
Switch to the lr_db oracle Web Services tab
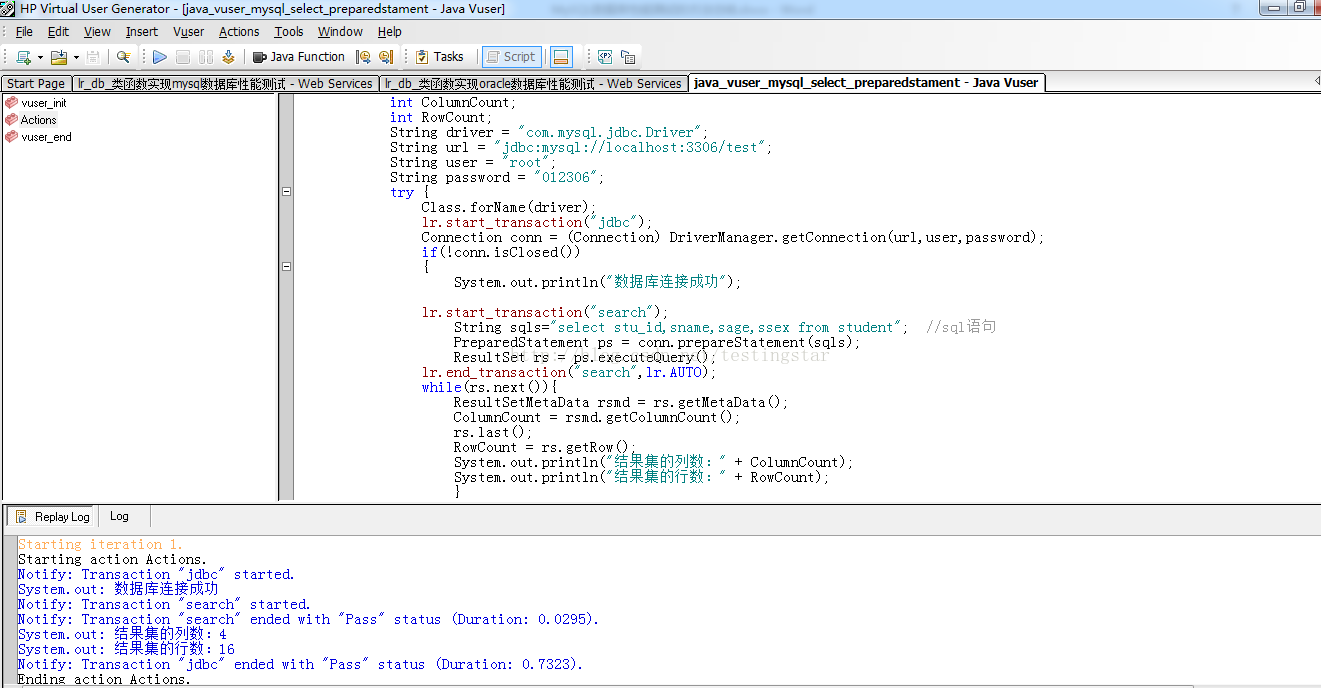pyautogui.click(x=533, y=84)
